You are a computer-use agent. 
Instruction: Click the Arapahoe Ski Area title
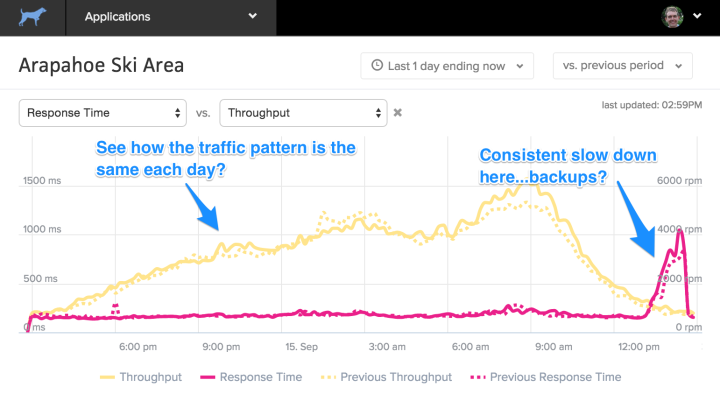point(101,65)
